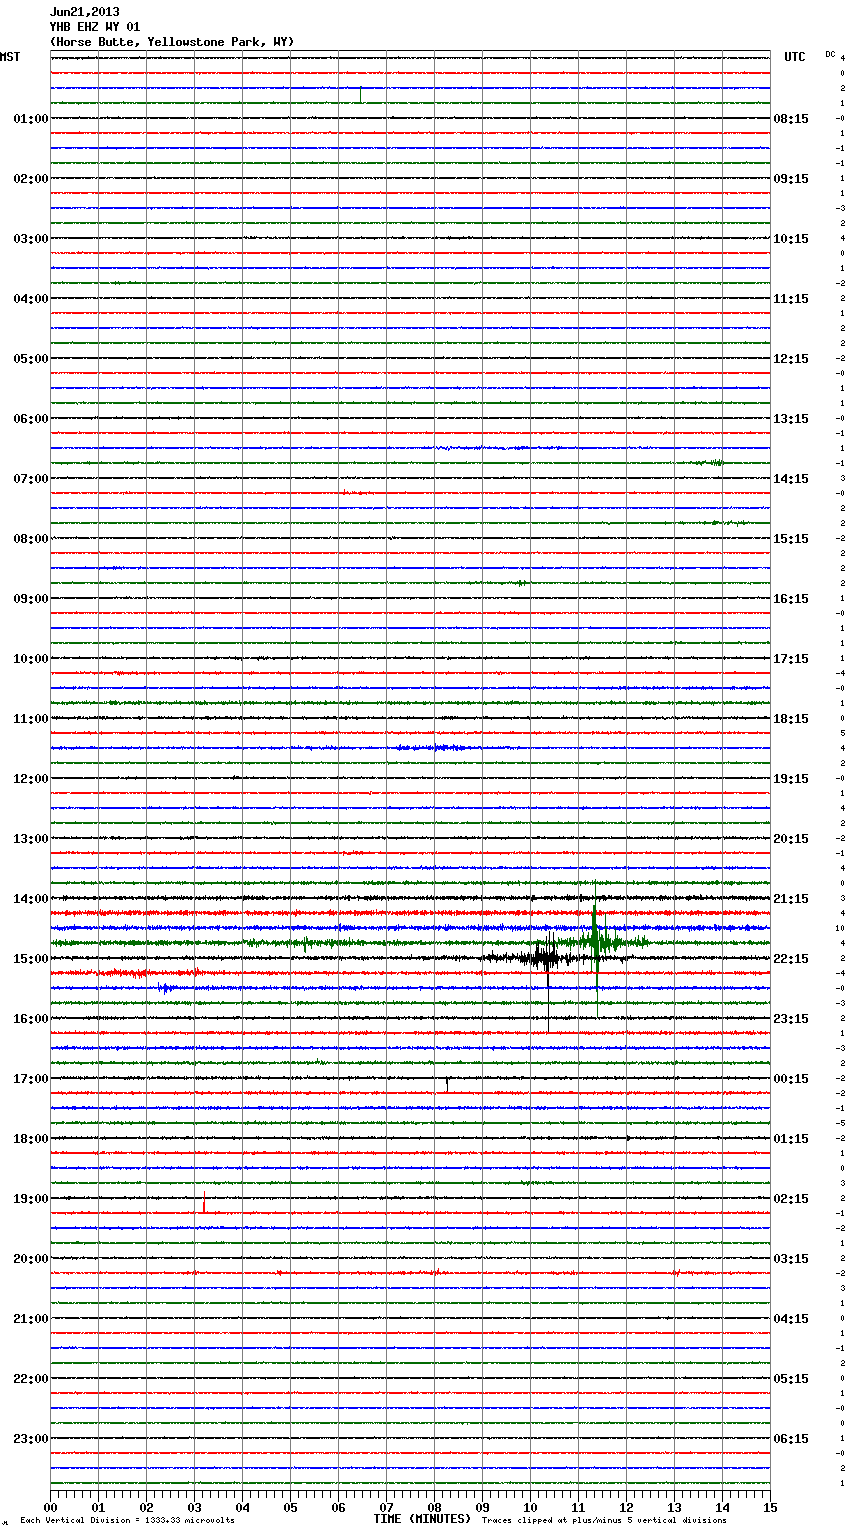Click the MST timezone header
850x1534 pixels.
click(10, 57)
